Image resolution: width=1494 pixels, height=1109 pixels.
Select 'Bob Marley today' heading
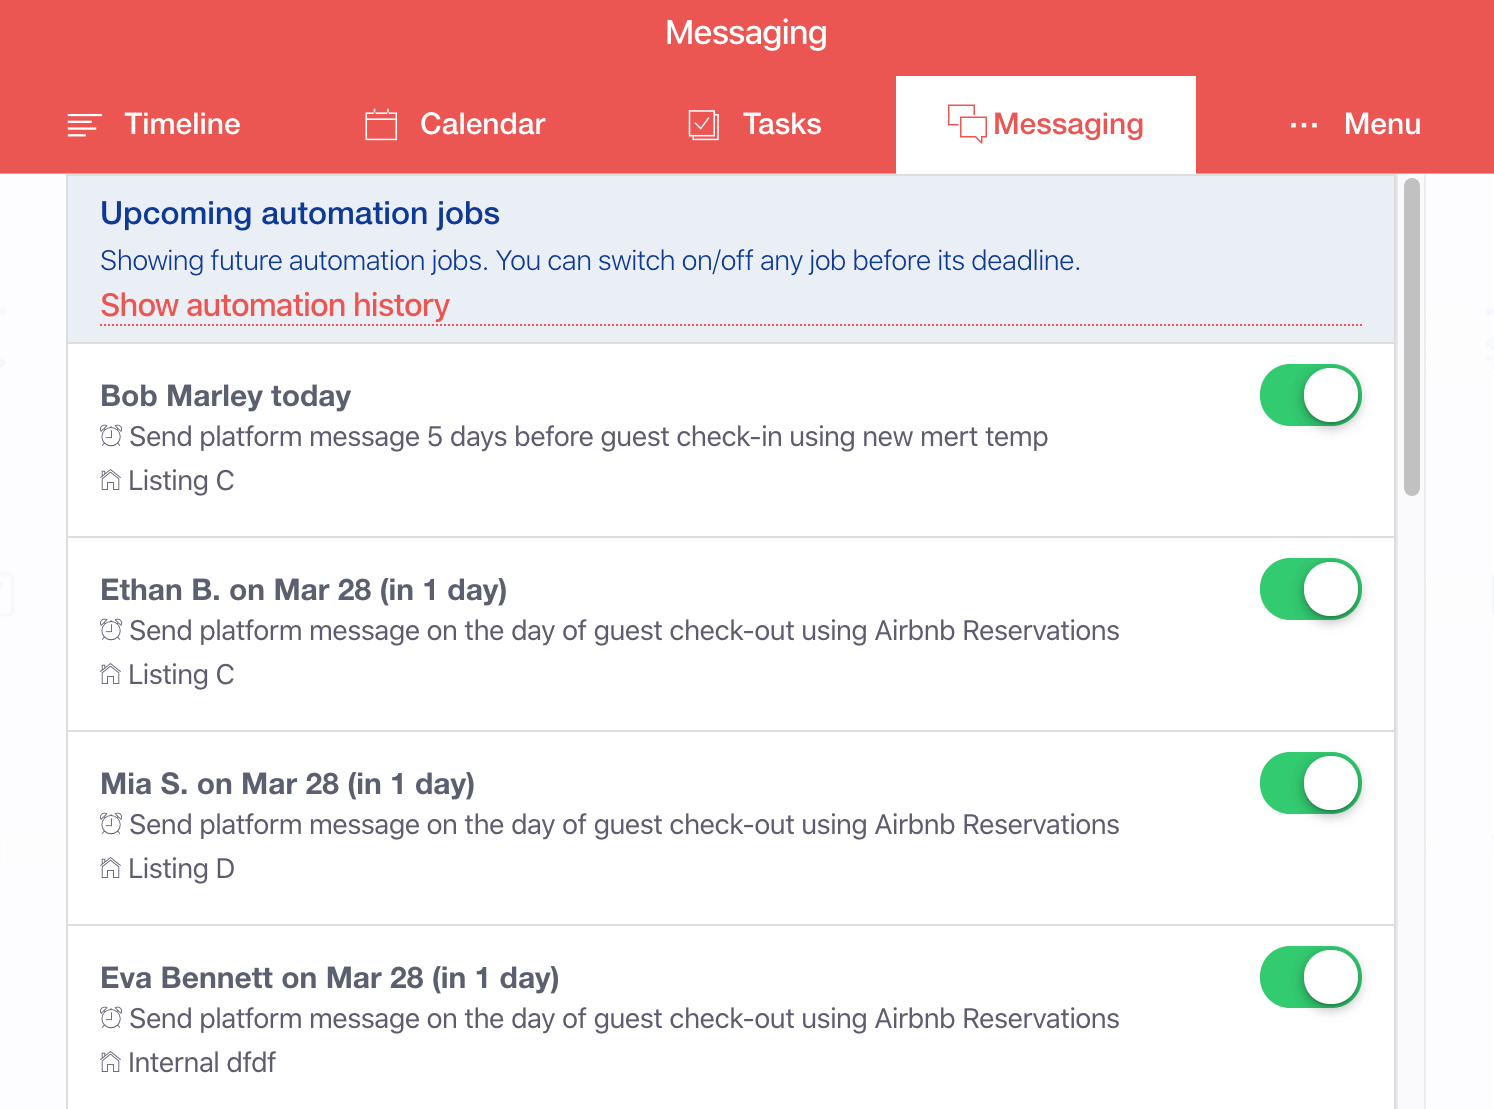point(226,396)
